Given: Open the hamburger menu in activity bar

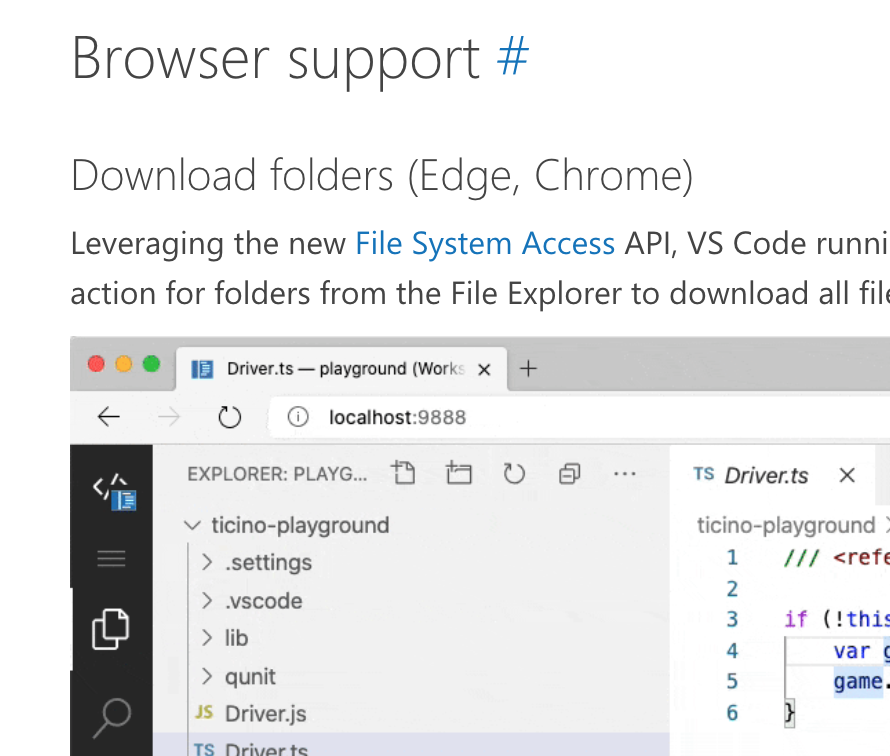Looking at the screenshot, I should point(111,558).
